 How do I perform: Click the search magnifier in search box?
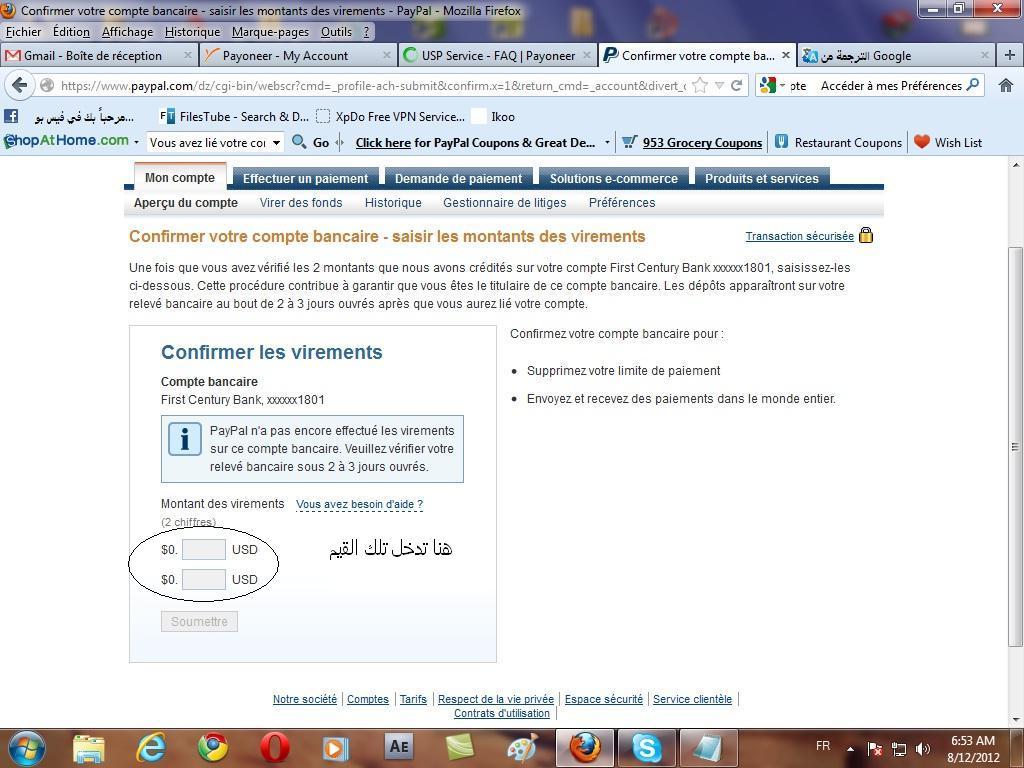point(972,85)
